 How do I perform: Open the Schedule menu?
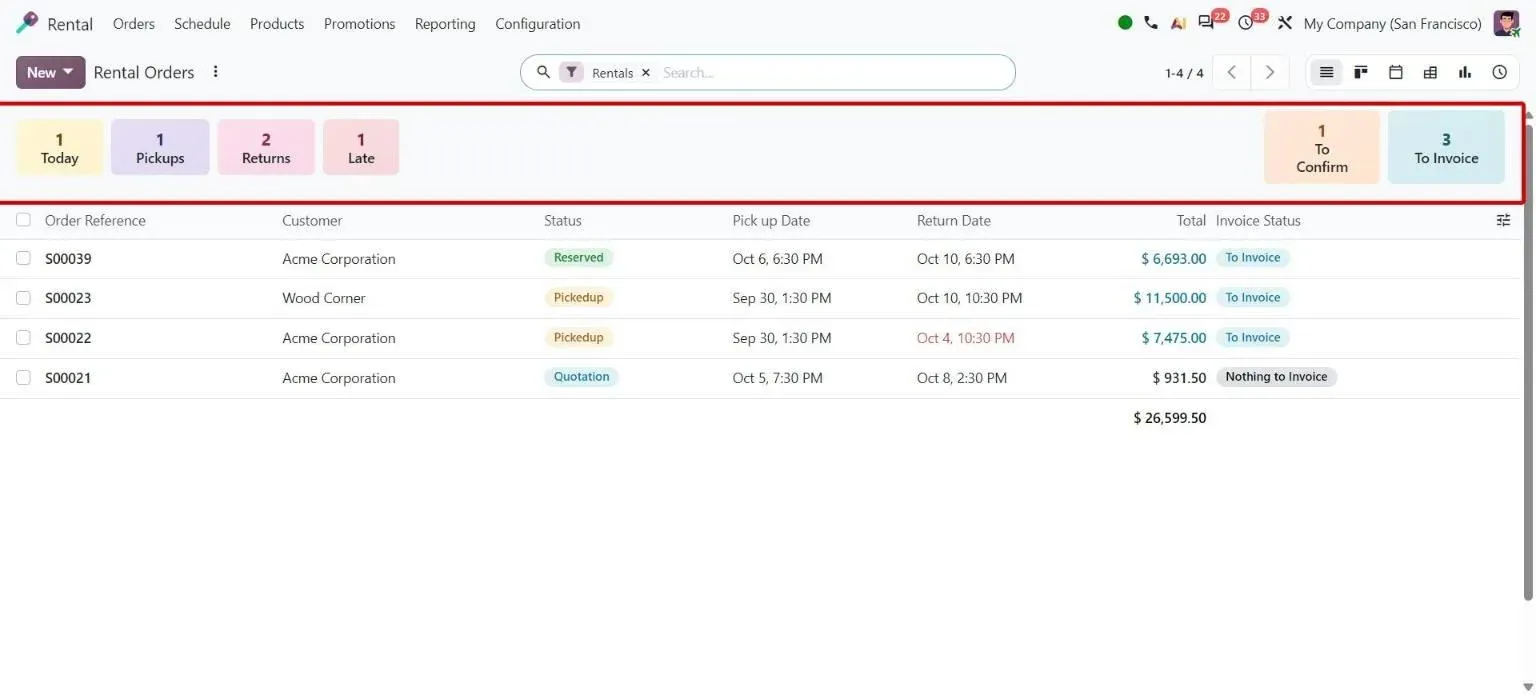click(202, 24)
